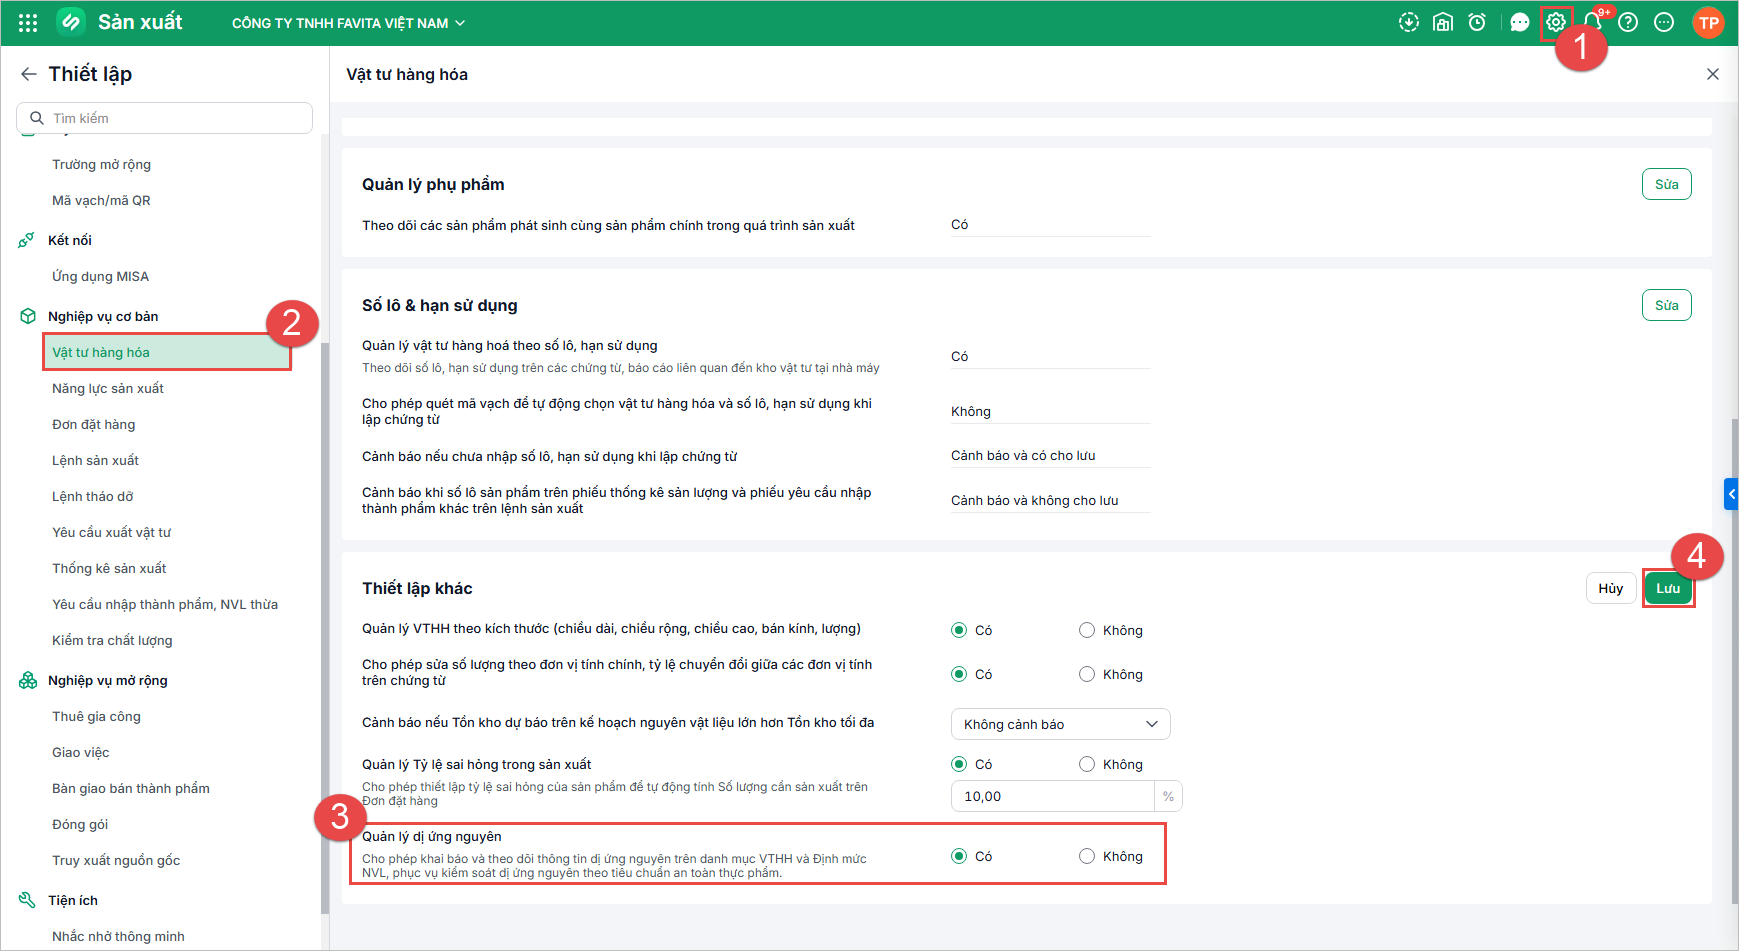The height and width of the screenshot is (951, 1739).
Task: Open Đóng gói settings
Action: pos(80,824)
